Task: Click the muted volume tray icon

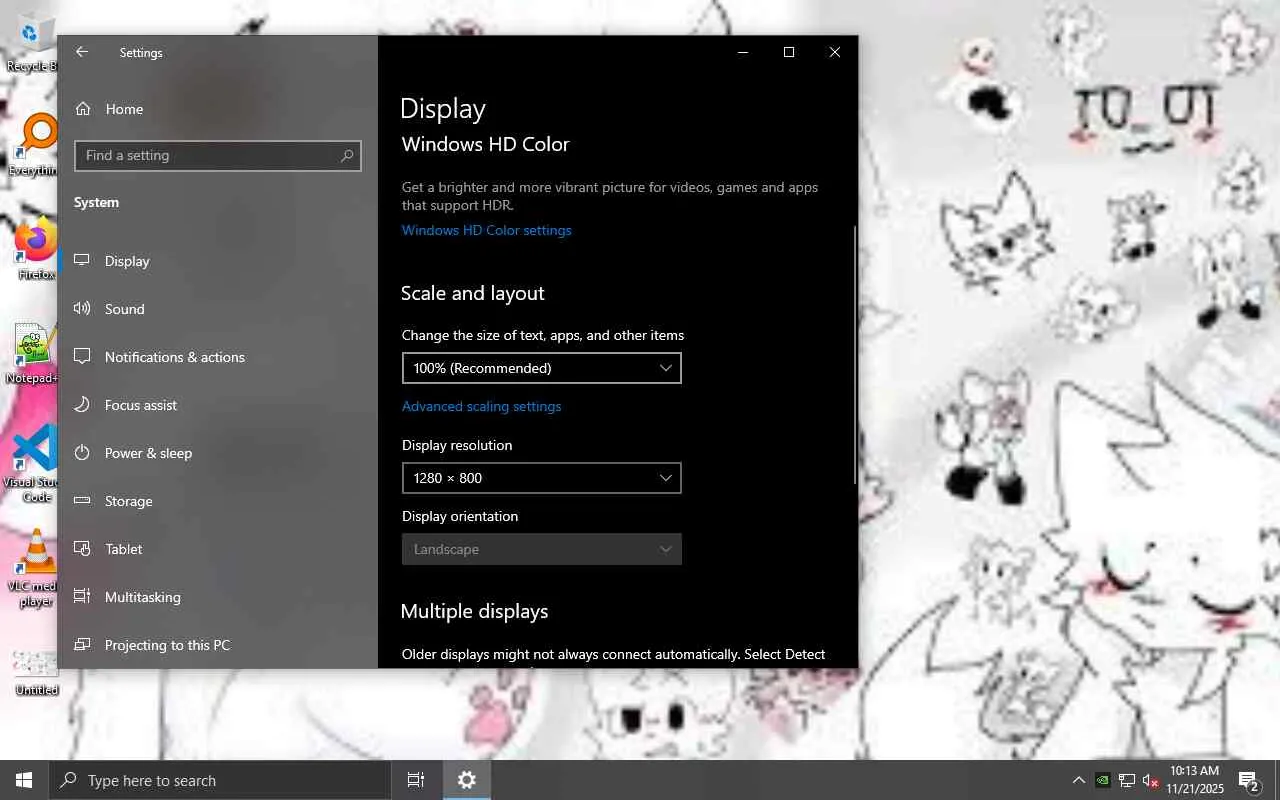Action: click(1150, 781)
